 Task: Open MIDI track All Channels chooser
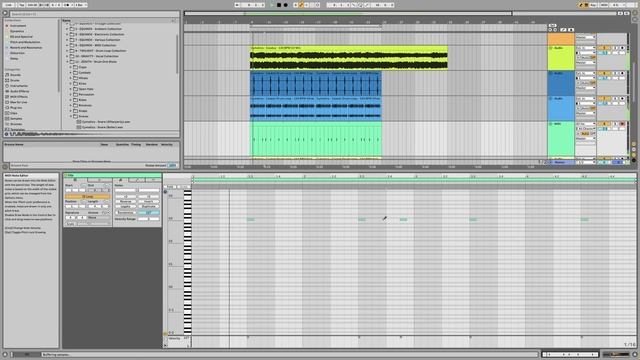(x=585, y=129)
